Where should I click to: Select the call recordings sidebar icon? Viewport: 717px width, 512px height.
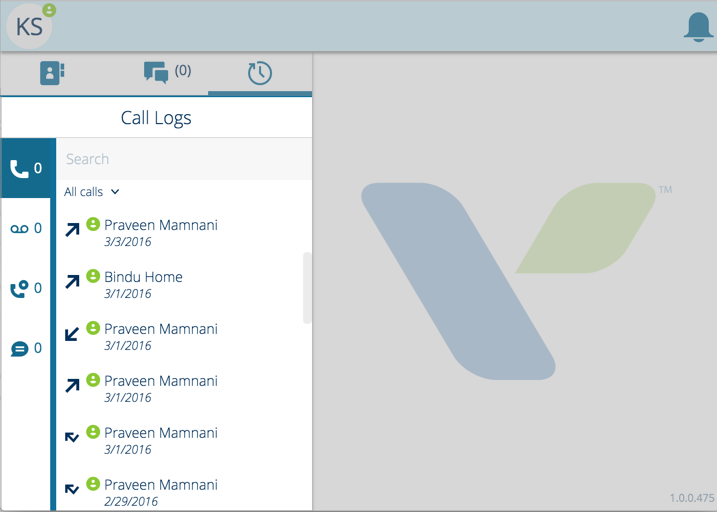(26, 288)
